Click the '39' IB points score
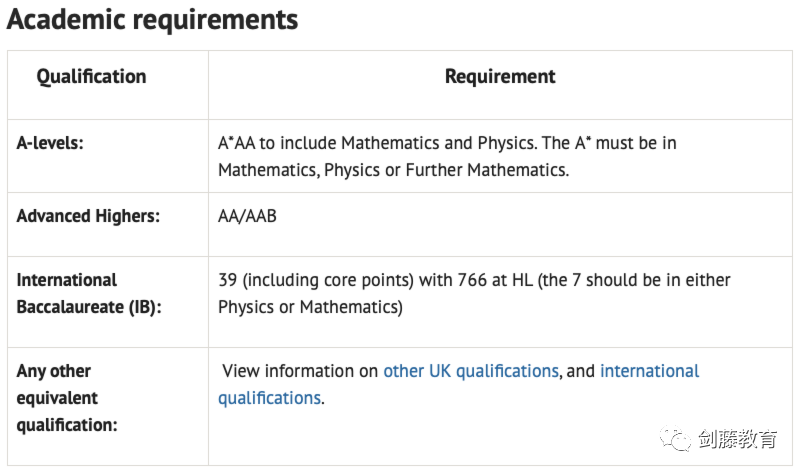803x474 pixels. click(228, 280)
